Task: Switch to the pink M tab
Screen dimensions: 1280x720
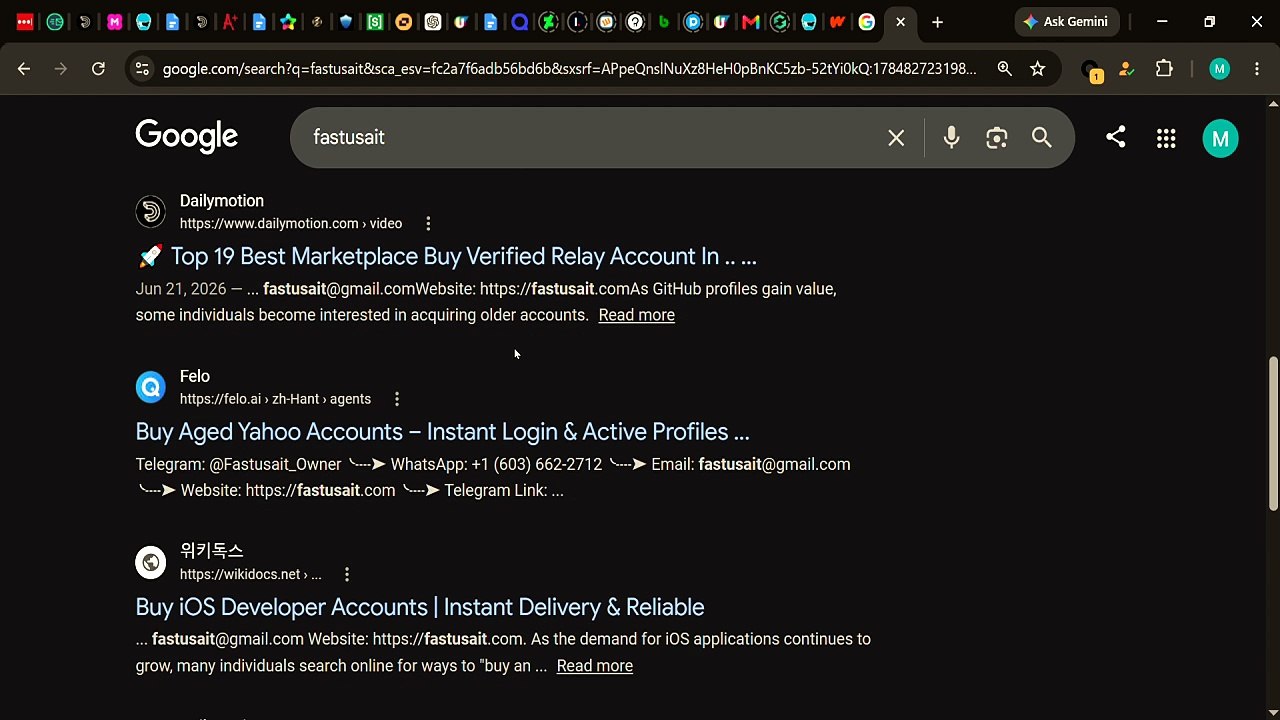Action: click(114, 22)
